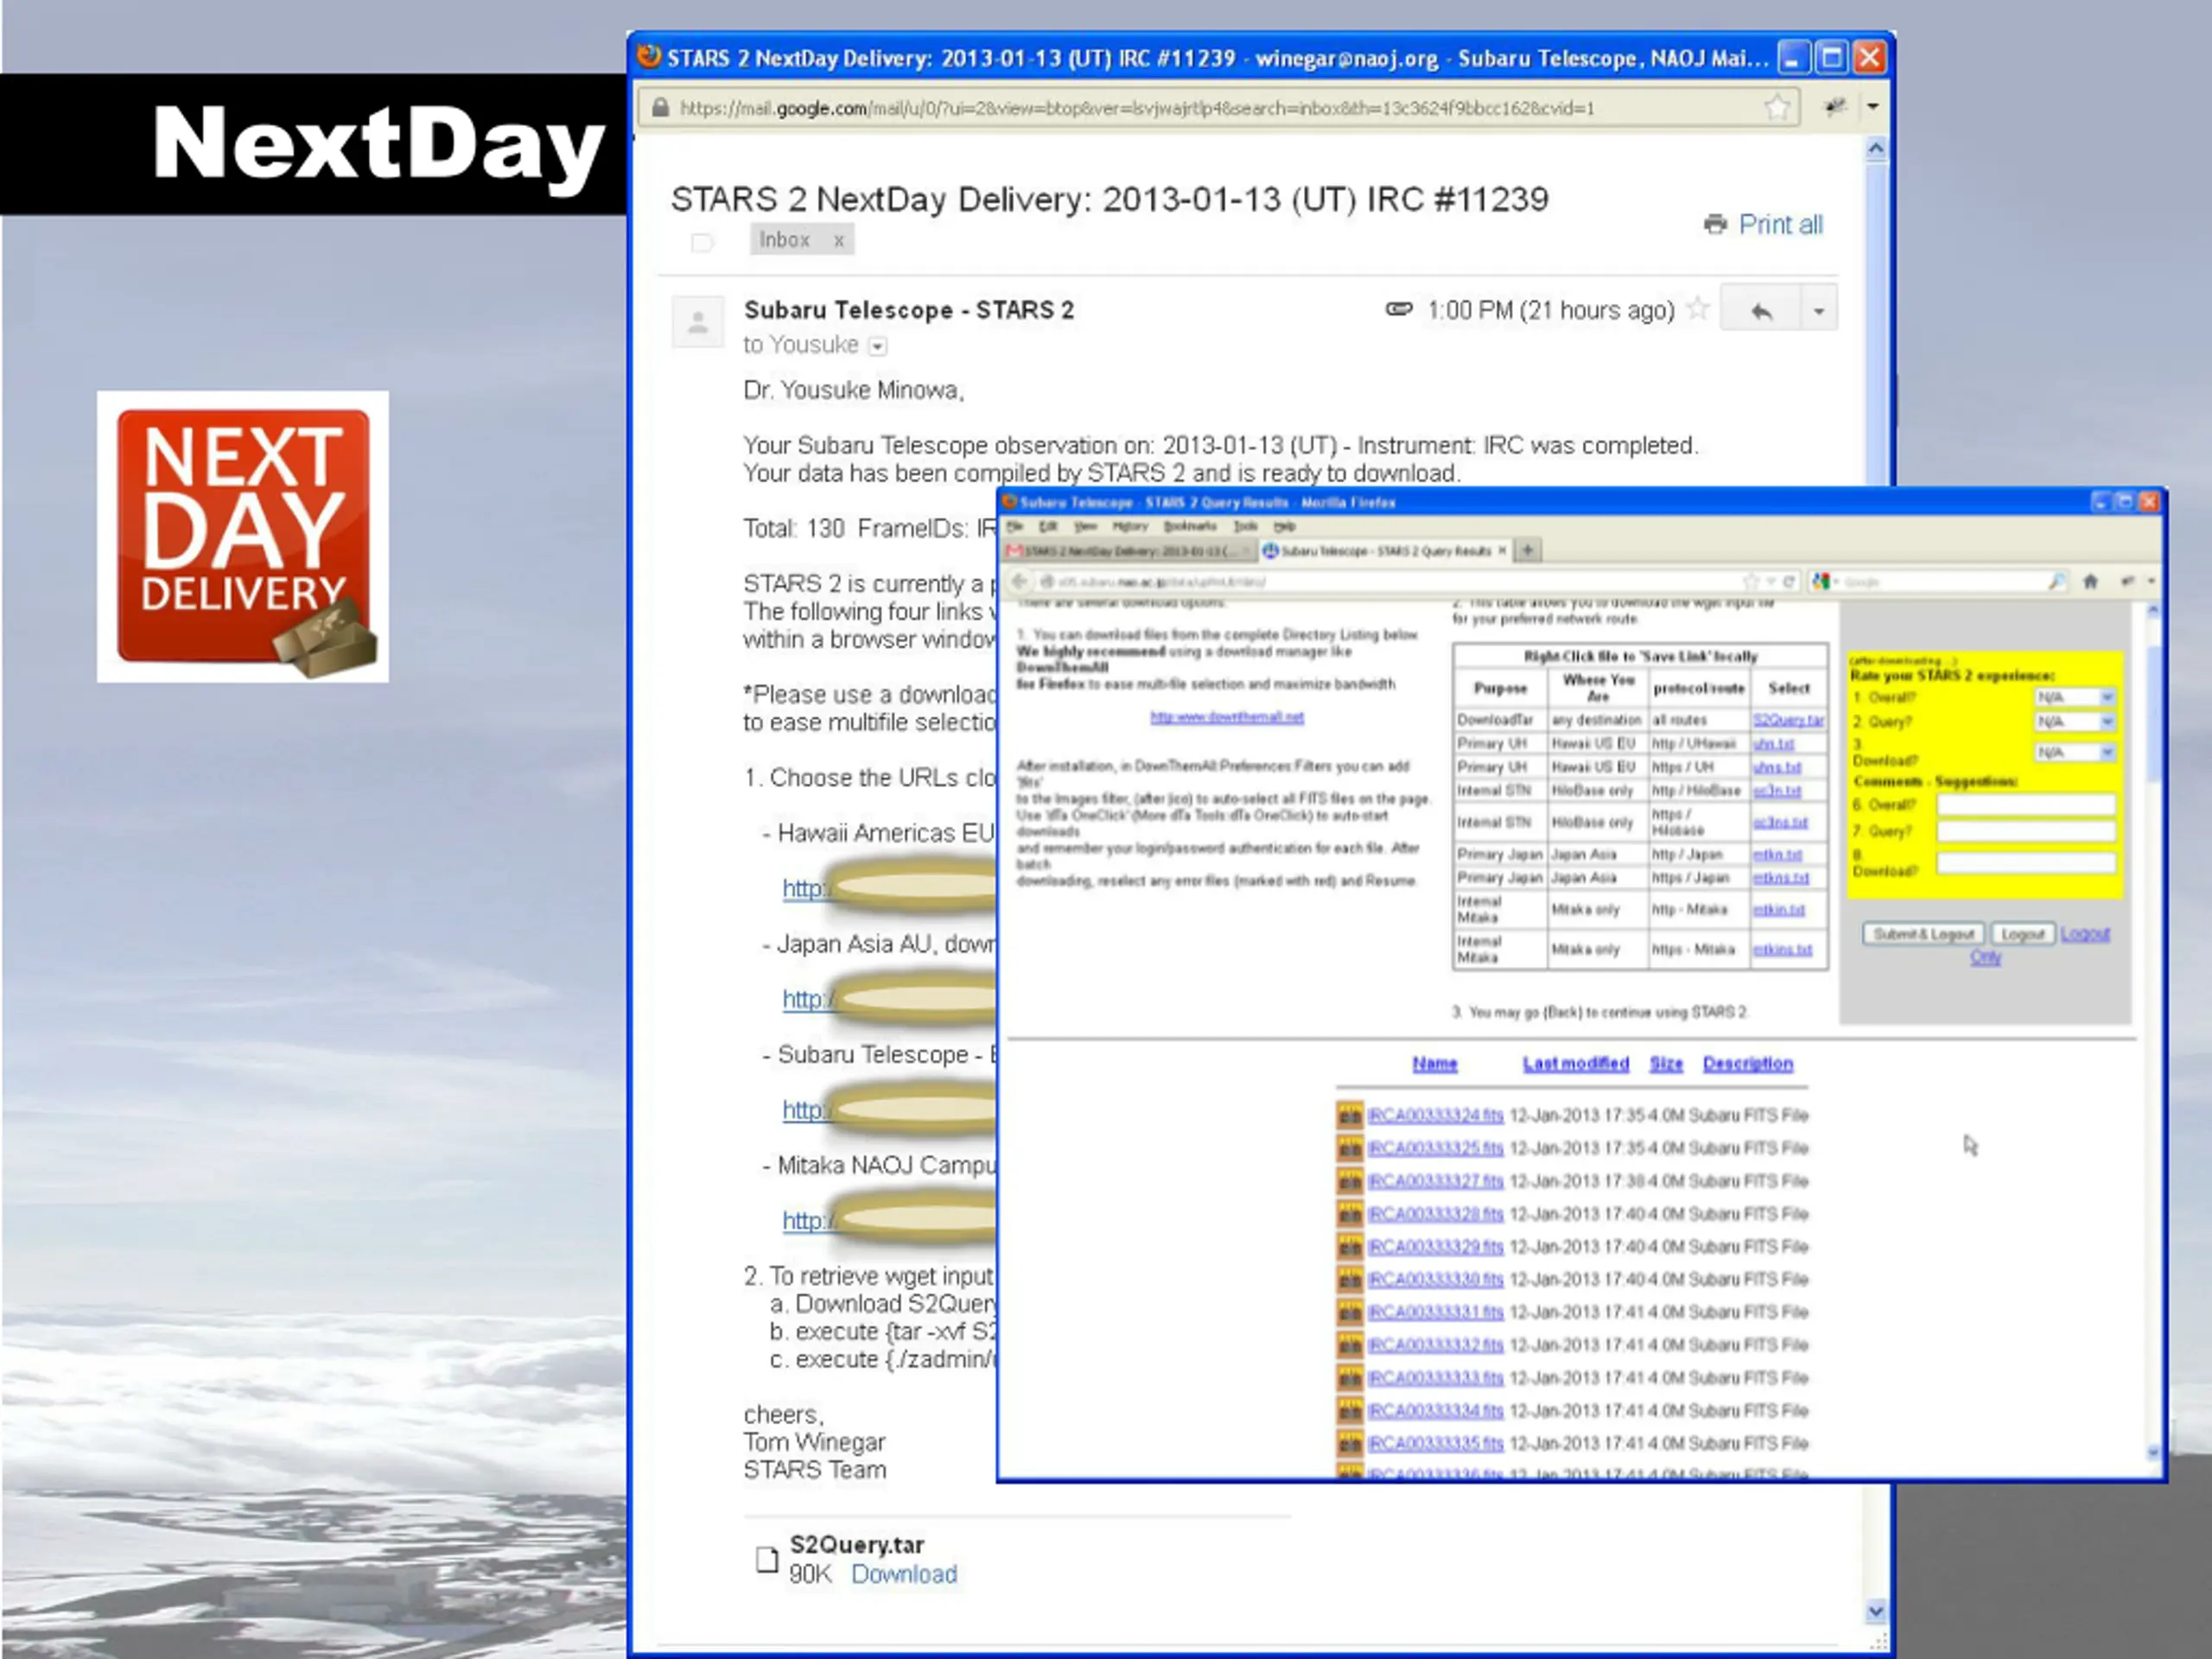The width and height of the screenshot is (2212, 1659).
Task: Open the Home page icon in the Firefox toolbar
Action: click(x=2090, y=581)
